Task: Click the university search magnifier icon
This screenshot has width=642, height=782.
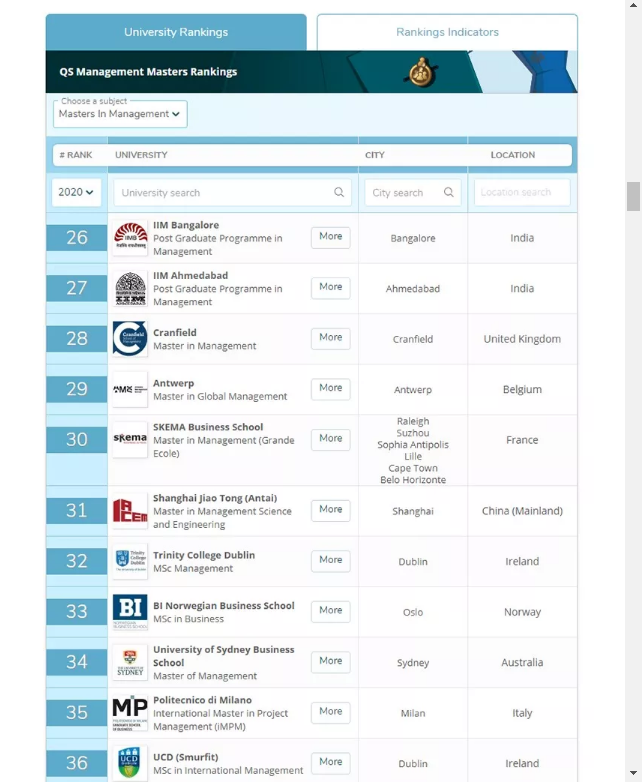Action: (339, 192)
